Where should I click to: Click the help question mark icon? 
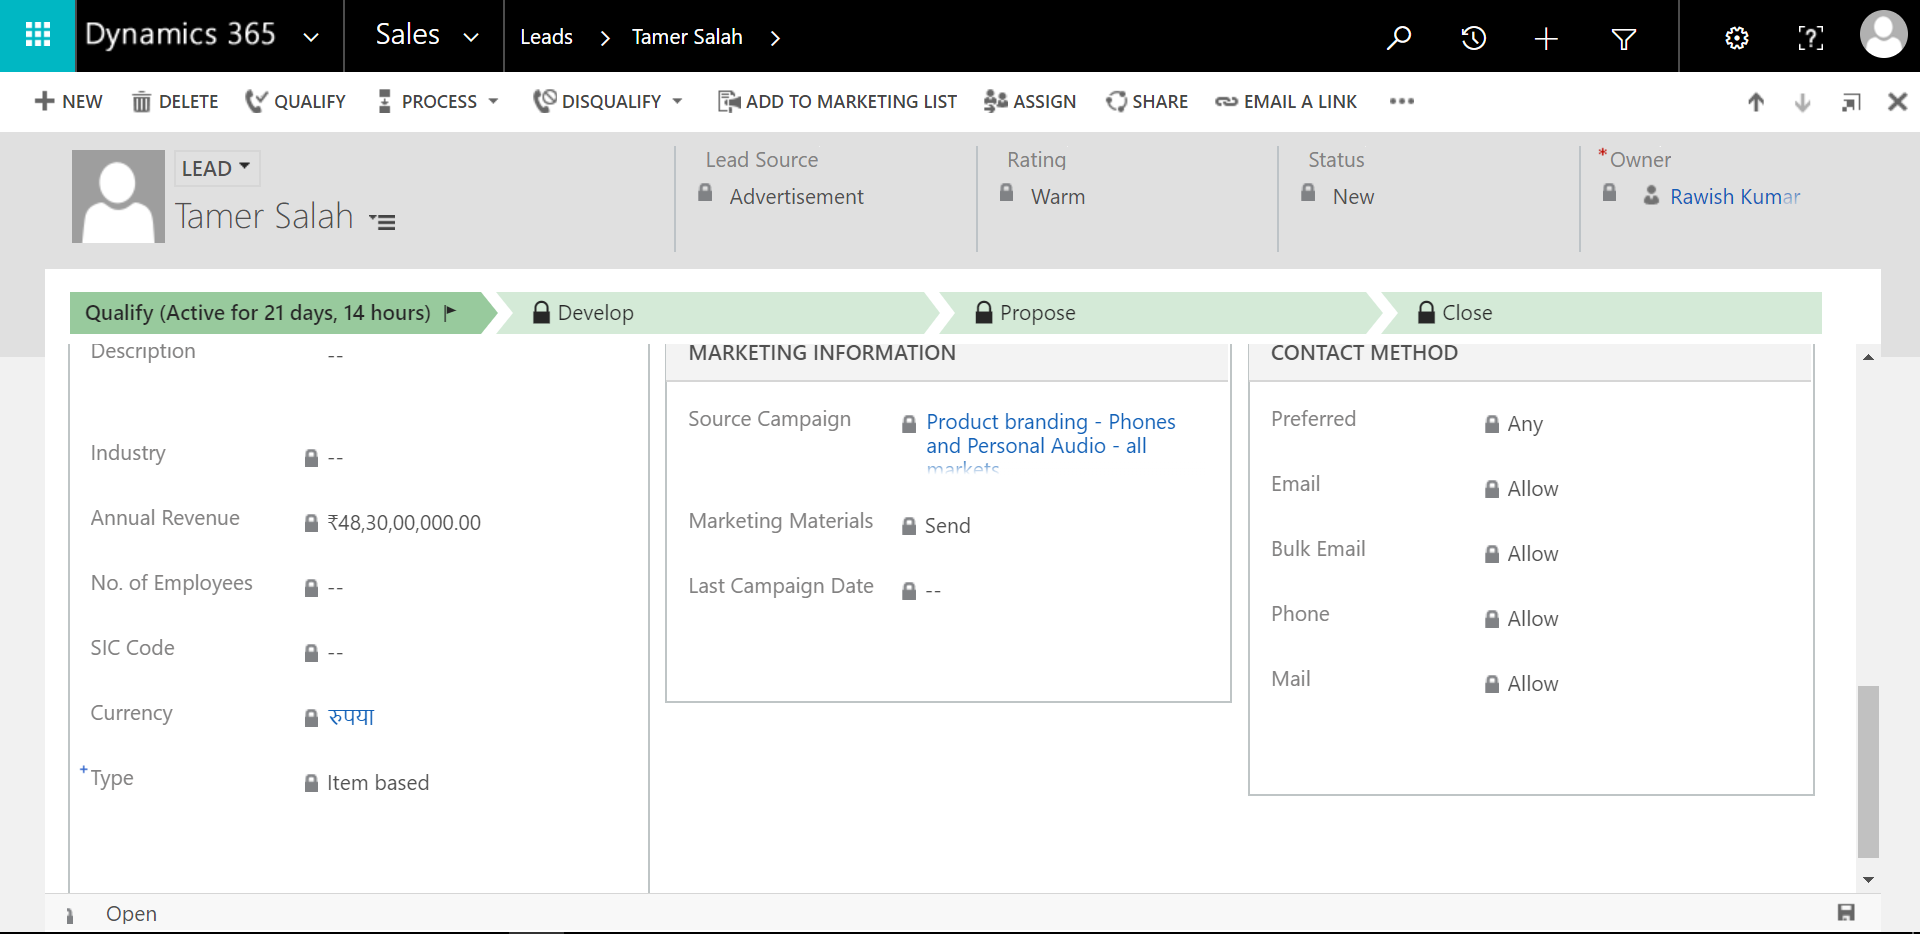(1810, 38)
